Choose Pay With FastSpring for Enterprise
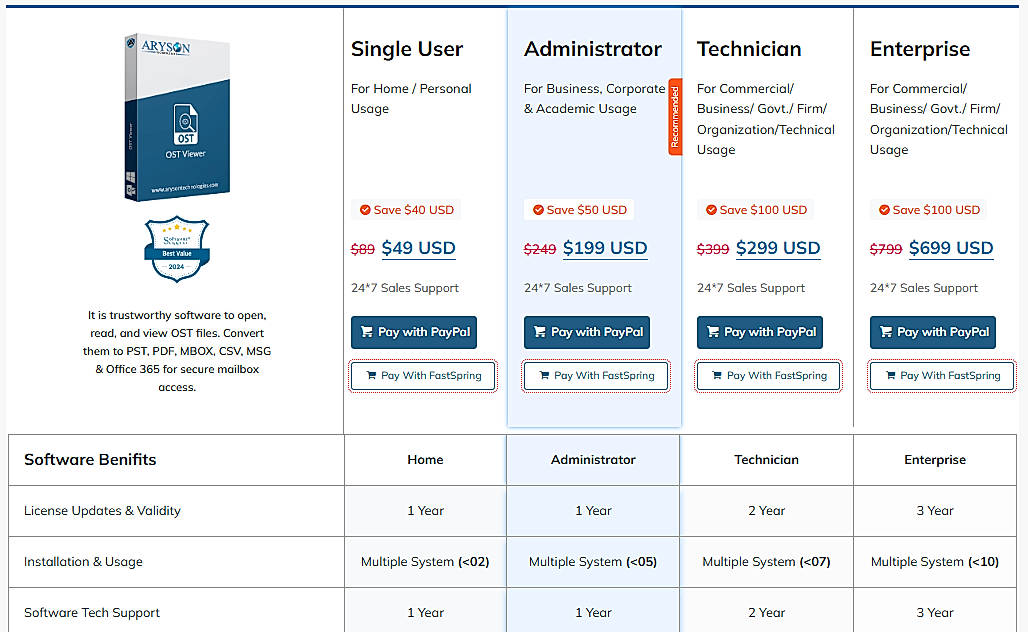 click(942, 376)
